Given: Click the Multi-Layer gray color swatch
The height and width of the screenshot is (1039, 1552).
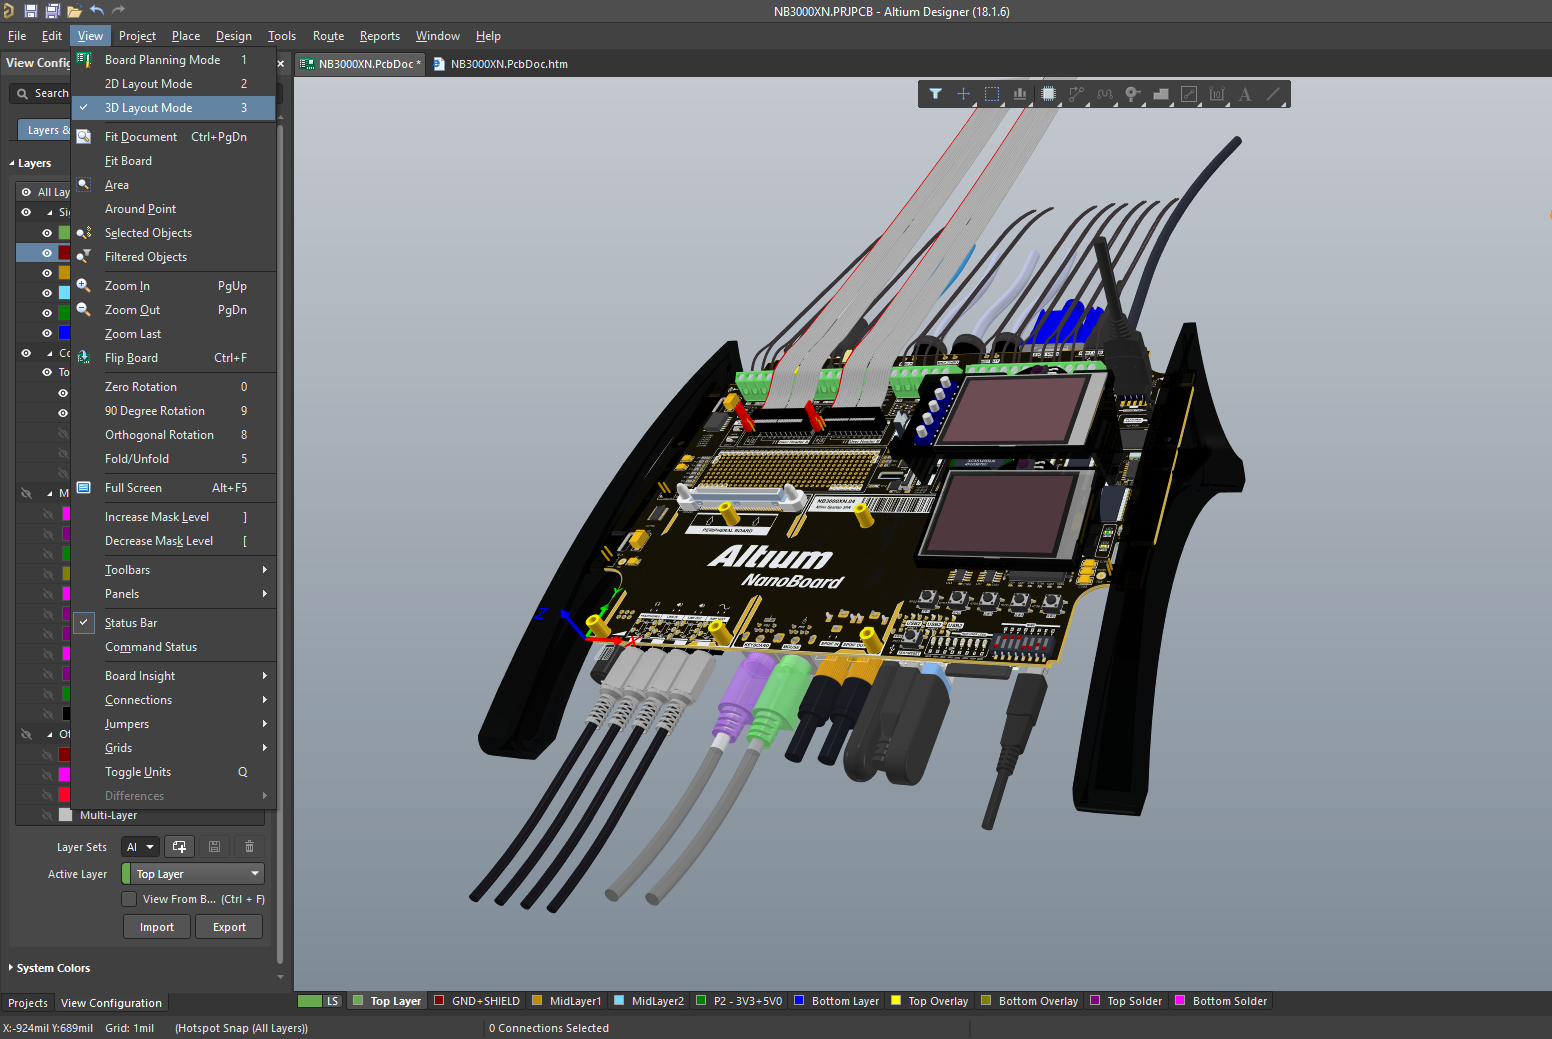Looking at the screenshot, I should pyautogui.click(x=65, y=815).
